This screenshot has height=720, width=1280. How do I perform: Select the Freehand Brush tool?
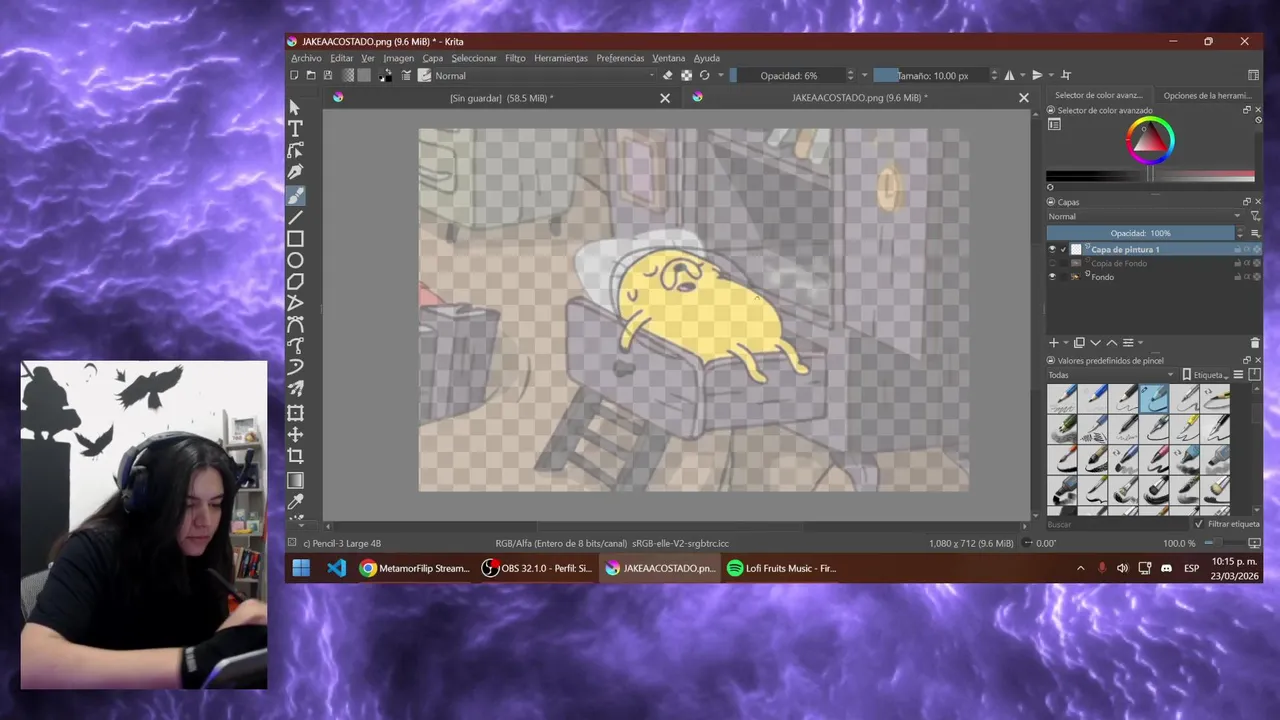[x=295, y=195]
